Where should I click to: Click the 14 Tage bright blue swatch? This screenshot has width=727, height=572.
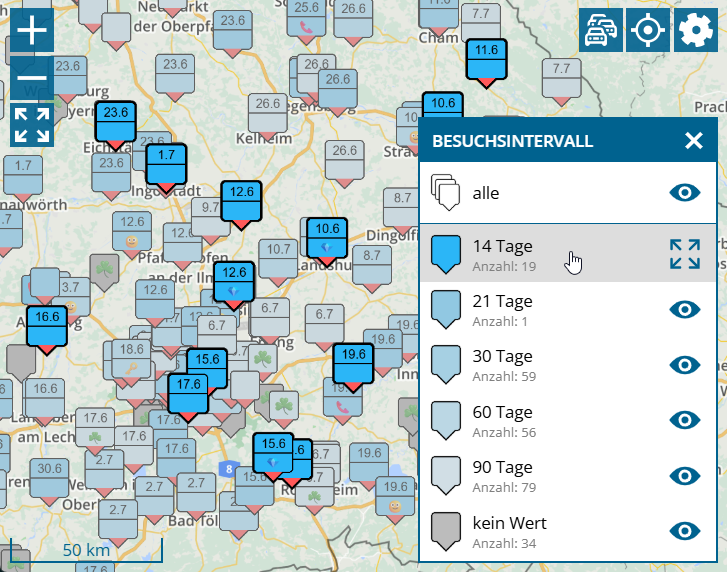[x=446, y=254]
